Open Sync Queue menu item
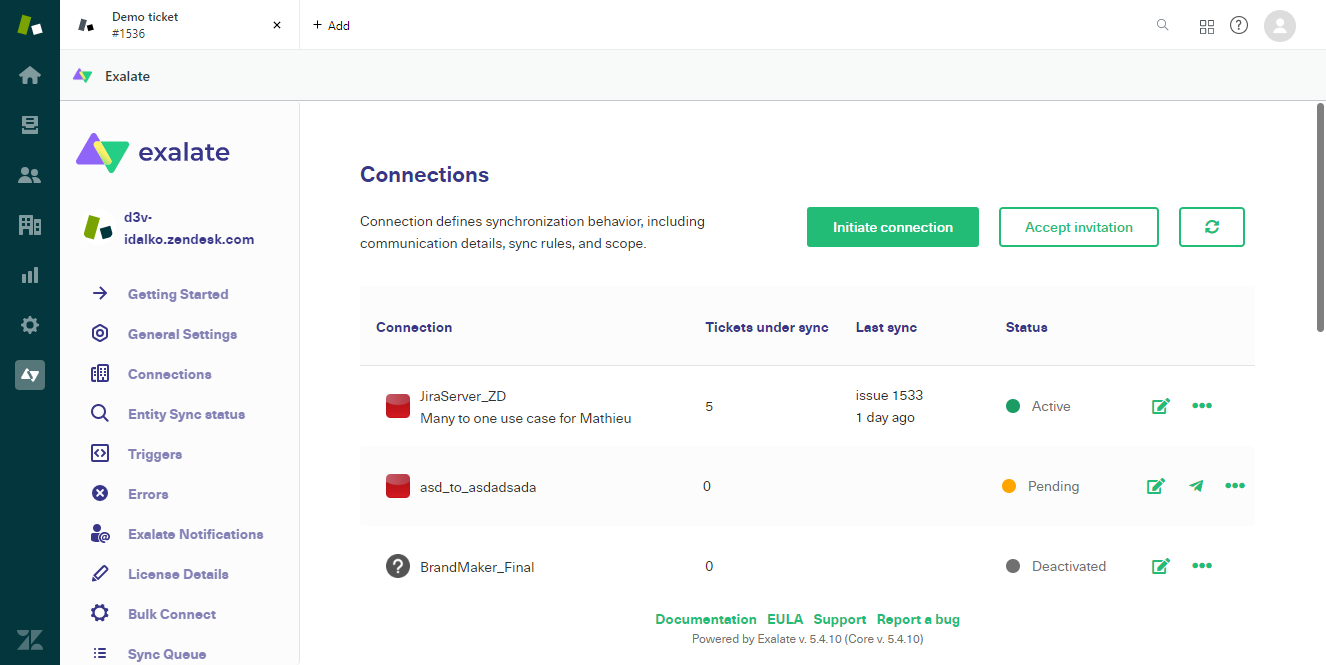The image size is (1326, 665). coord(167,654)
